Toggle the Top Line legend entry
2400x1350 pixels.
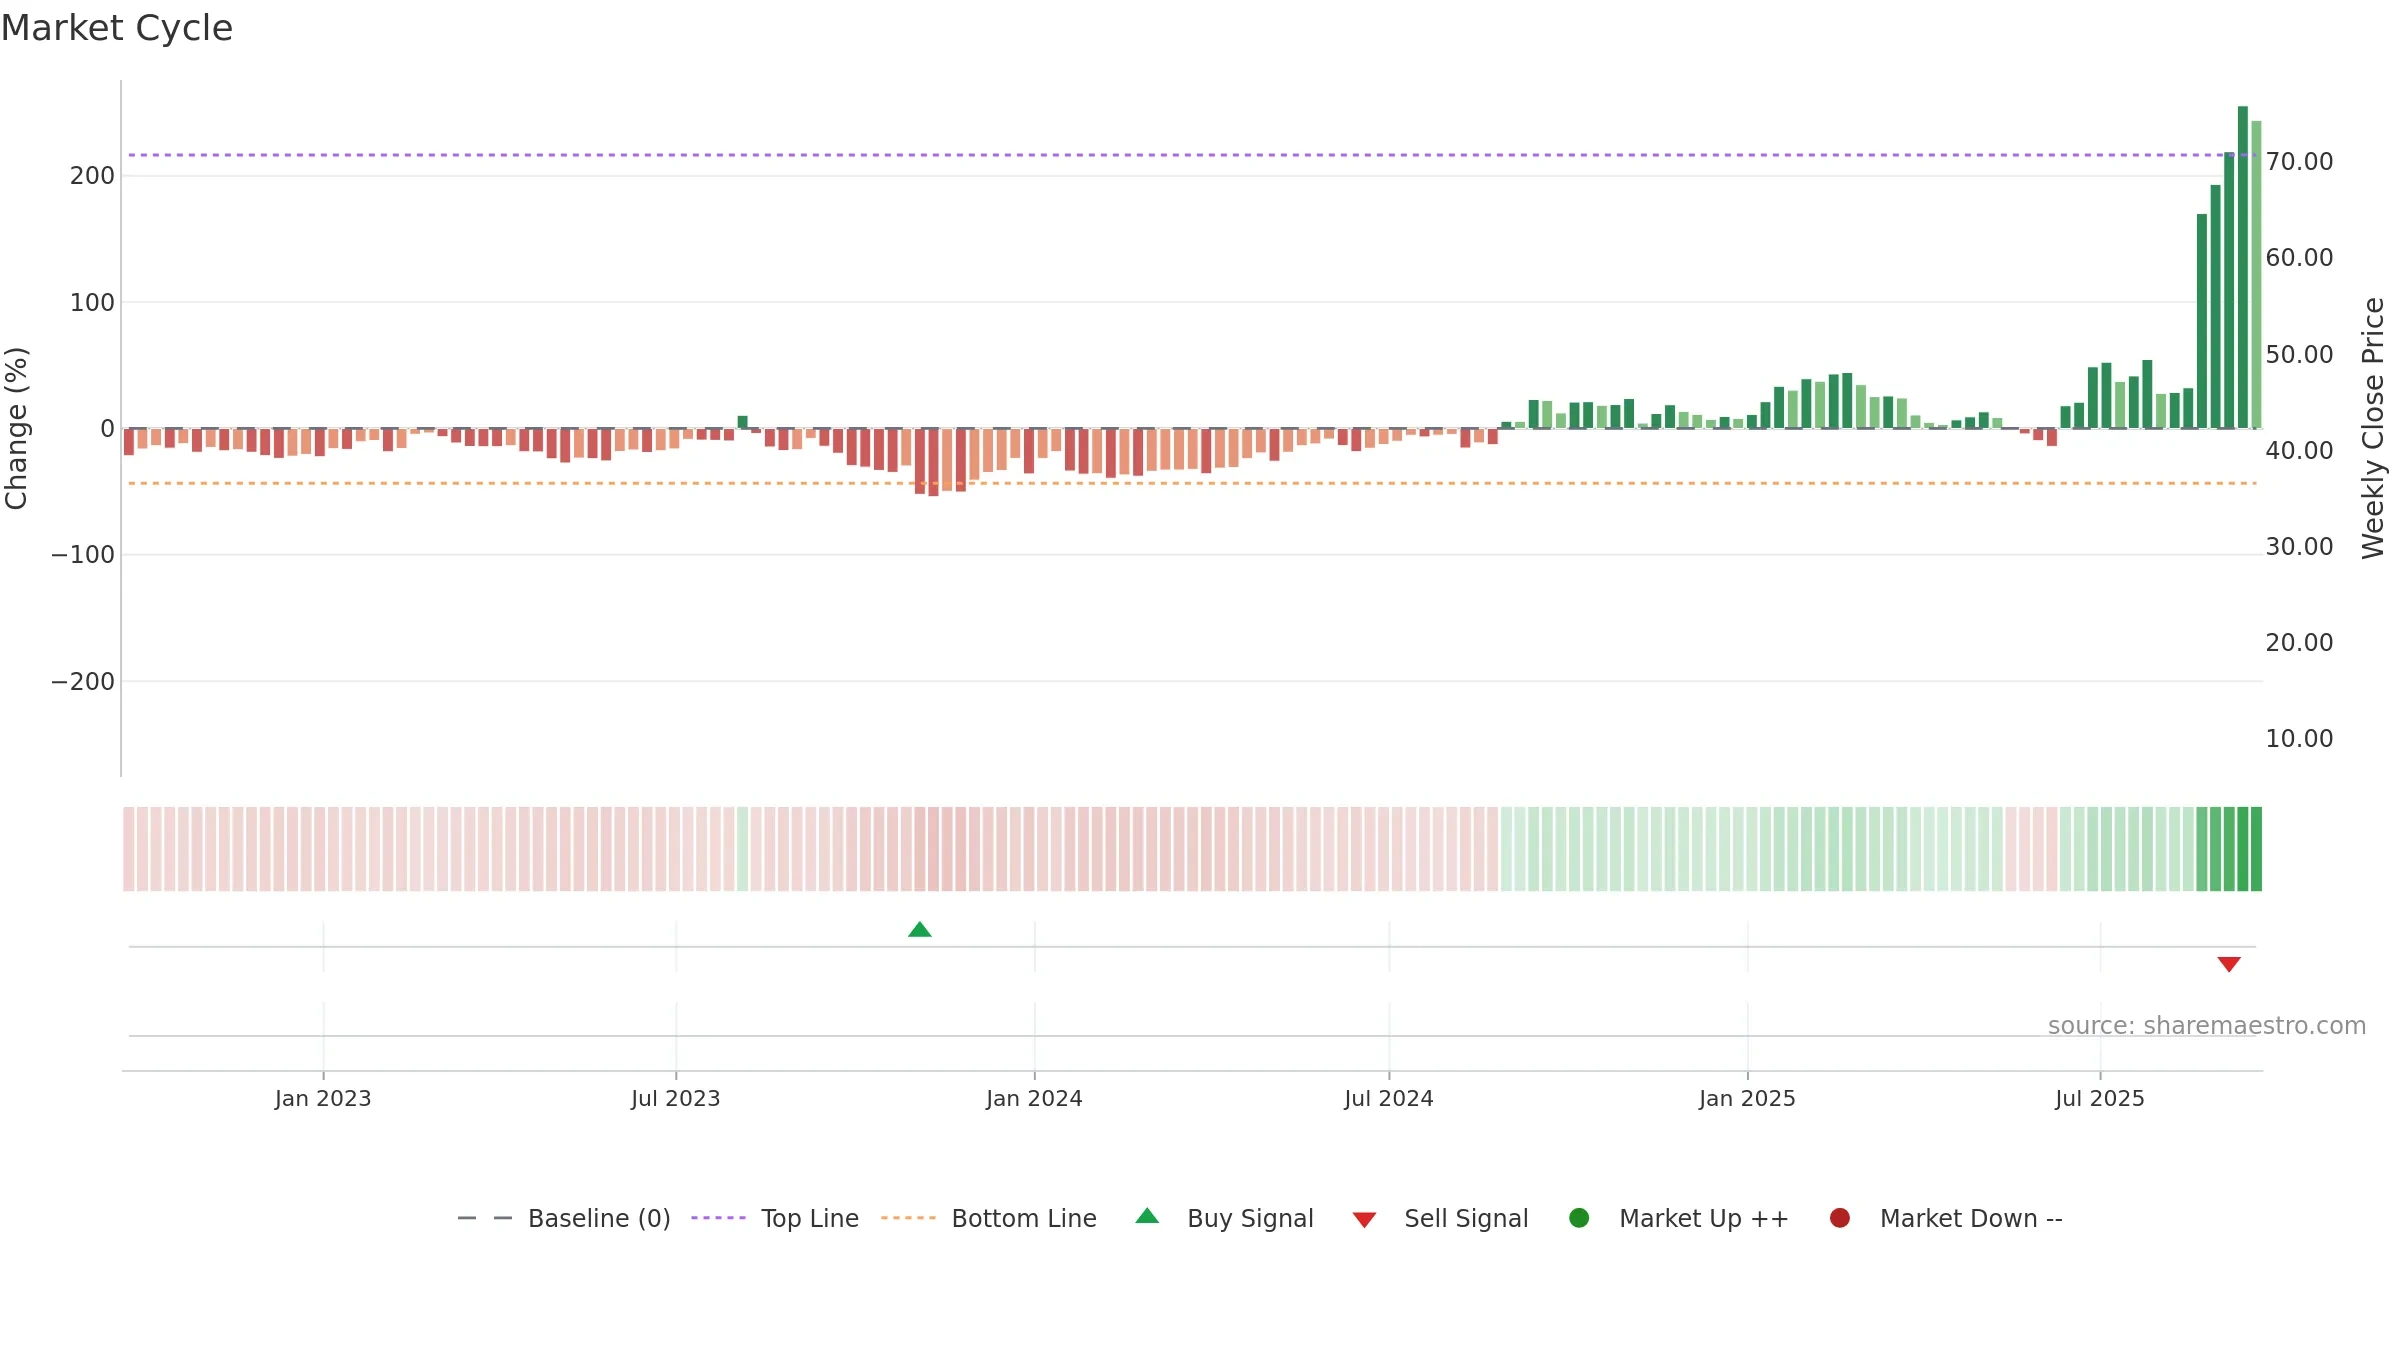coord(775,1218)
